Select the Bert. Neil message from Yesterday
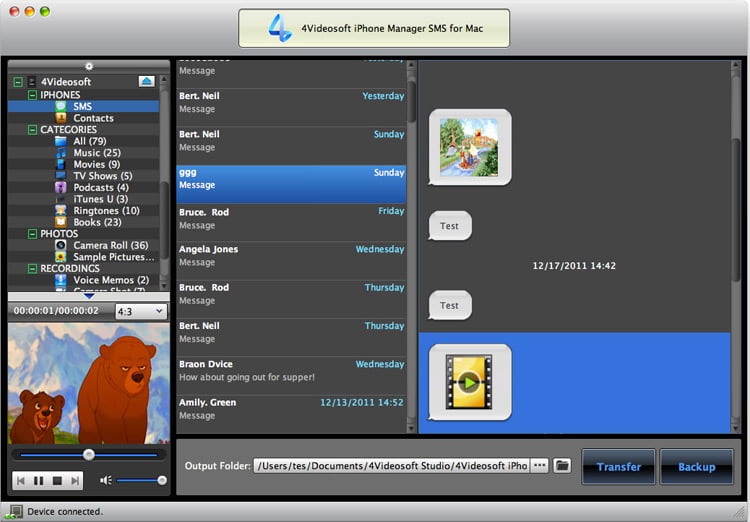The width and height of the screenshot is (750, 522). click(x=291, y=107)
